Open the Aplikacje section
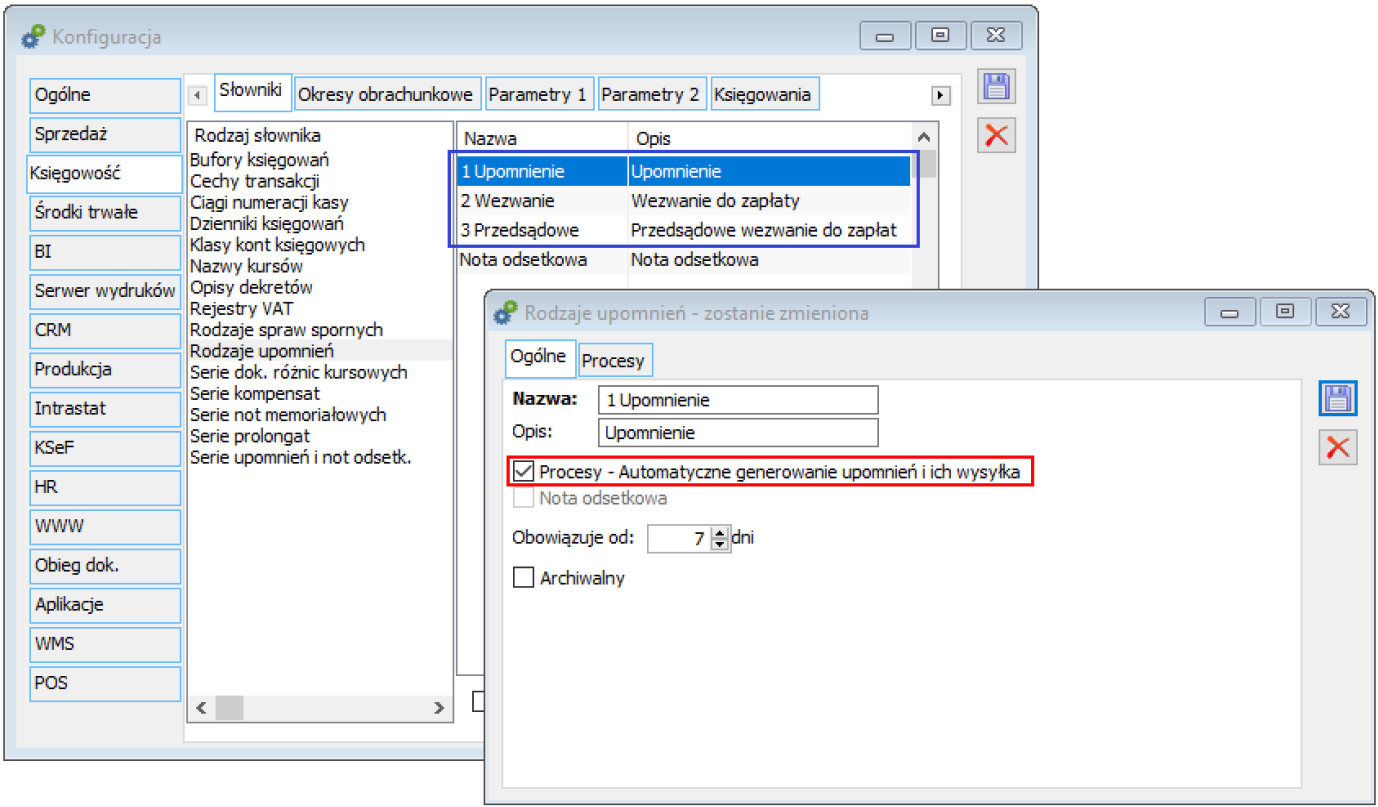Image resolution: width=1378 pixels, height=807 pixels. [105, 604]
